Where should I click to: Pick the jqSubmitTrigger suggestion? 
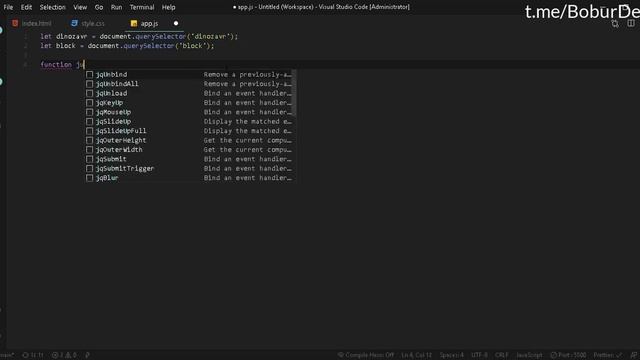tap(190, 169)
